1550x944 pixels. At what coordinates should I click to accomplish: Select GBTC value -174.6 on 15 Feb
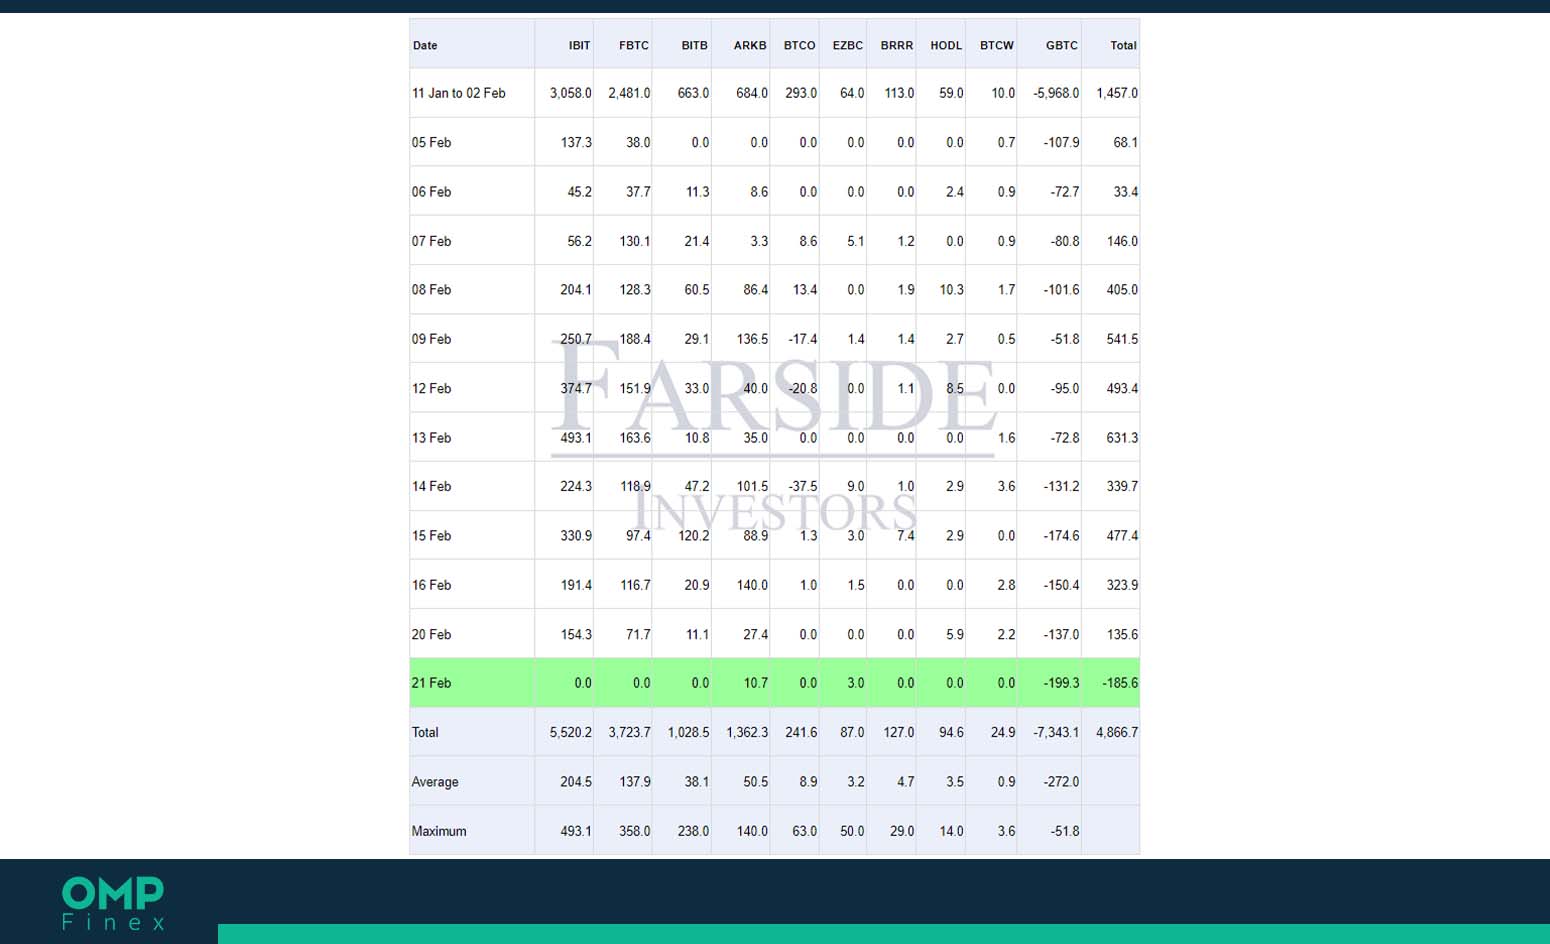[1061, 536]
